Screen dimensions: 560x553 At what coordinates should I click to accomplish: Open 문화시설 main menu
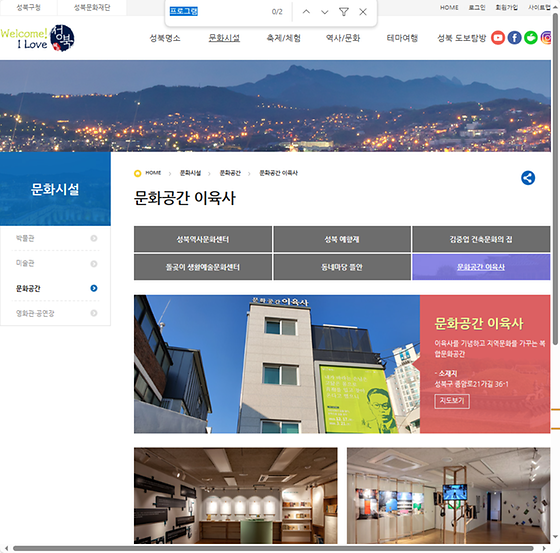tap(224, 38)
